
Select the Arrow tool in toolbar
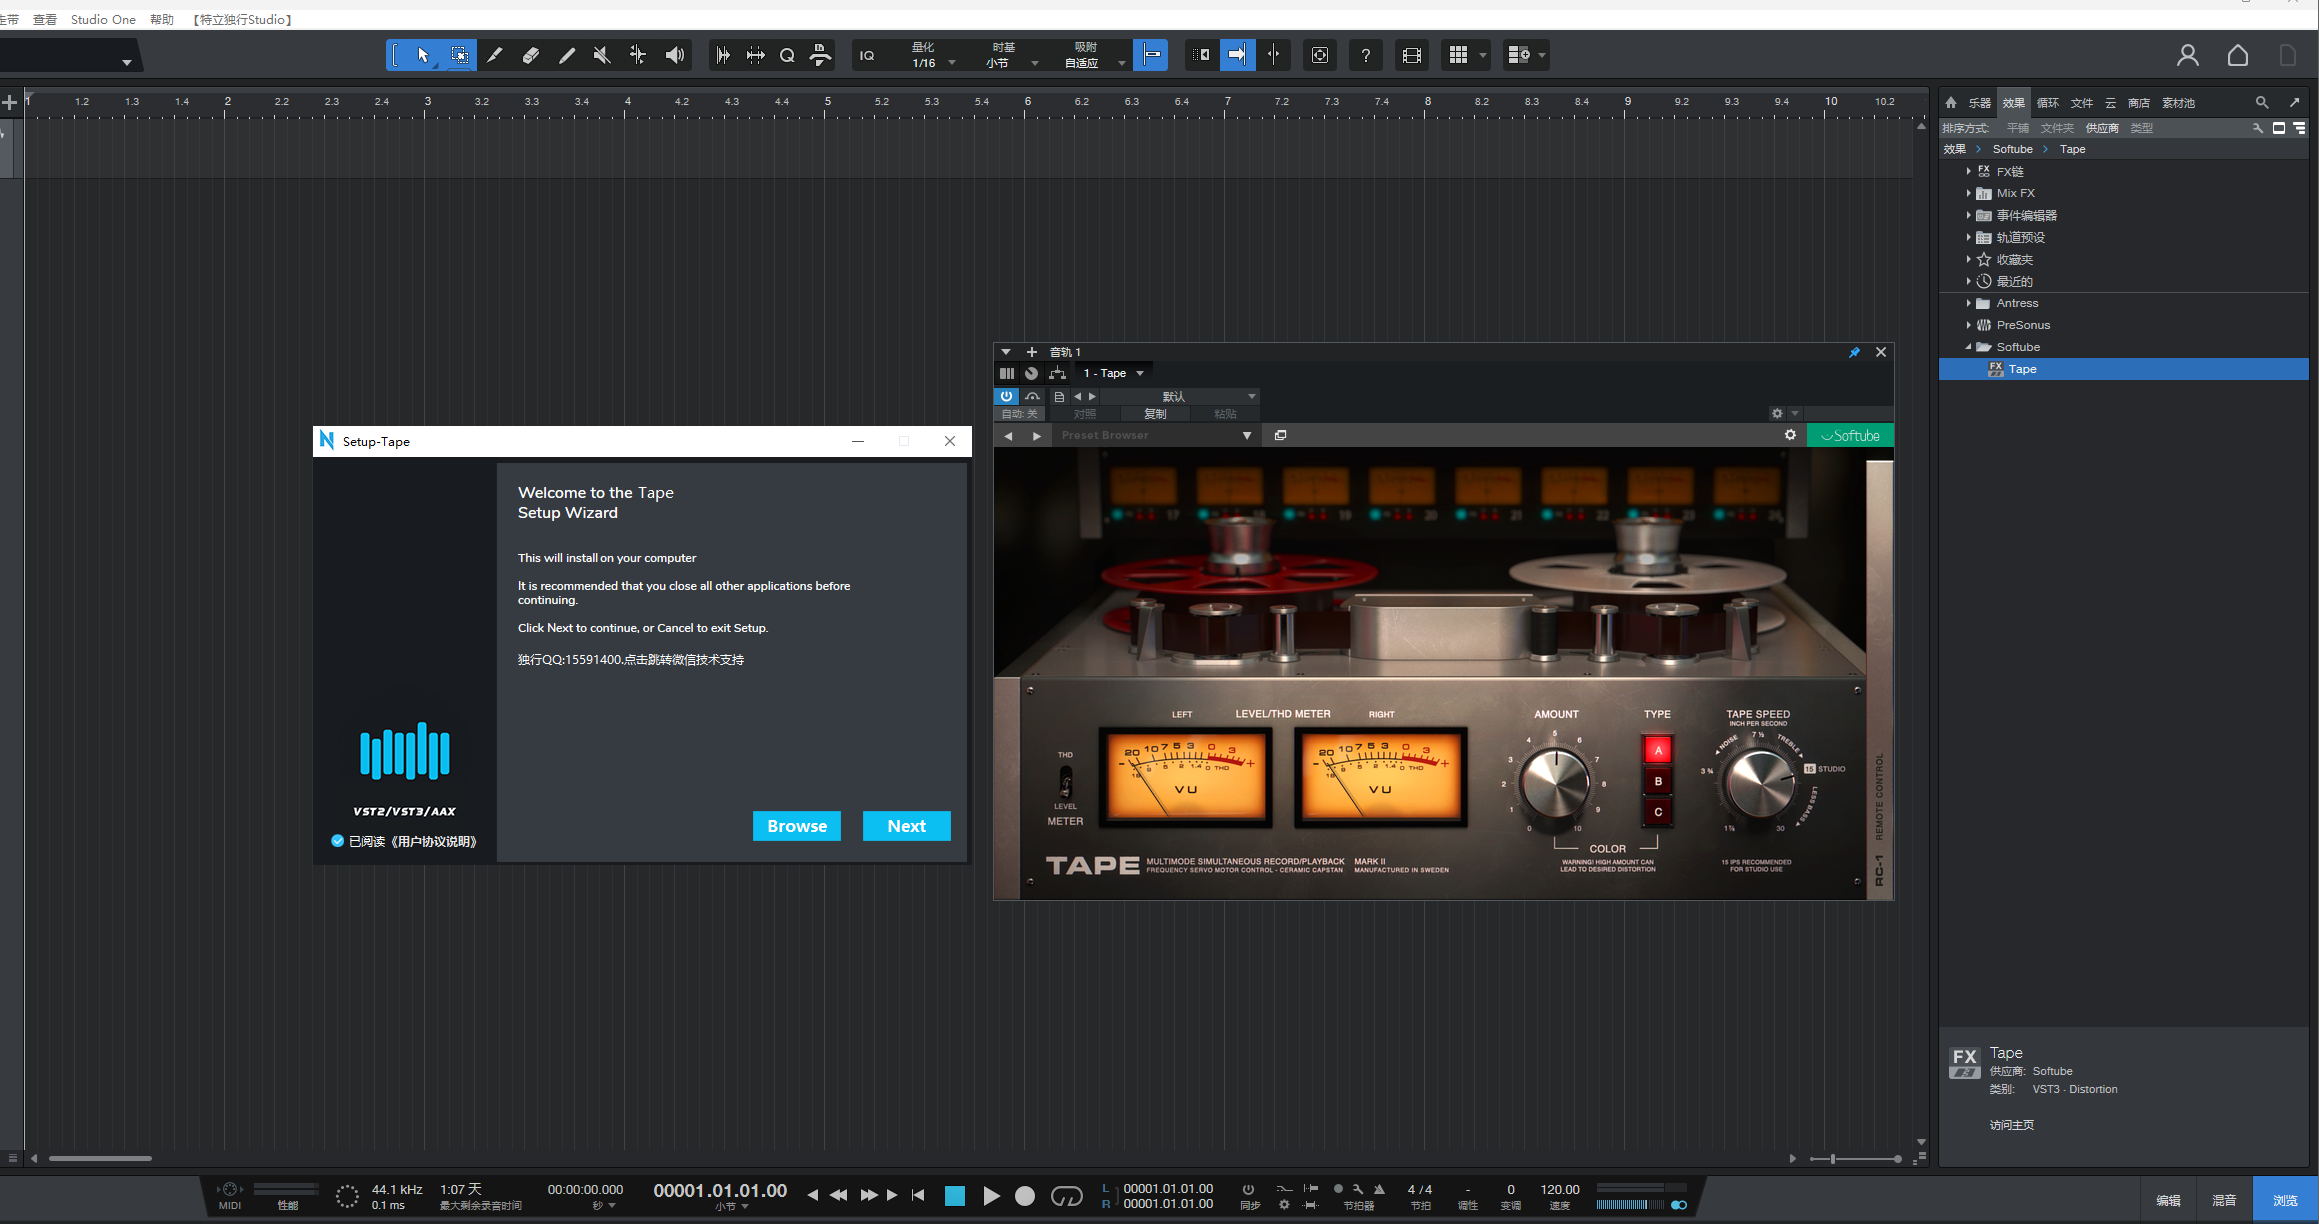(423, 55)
